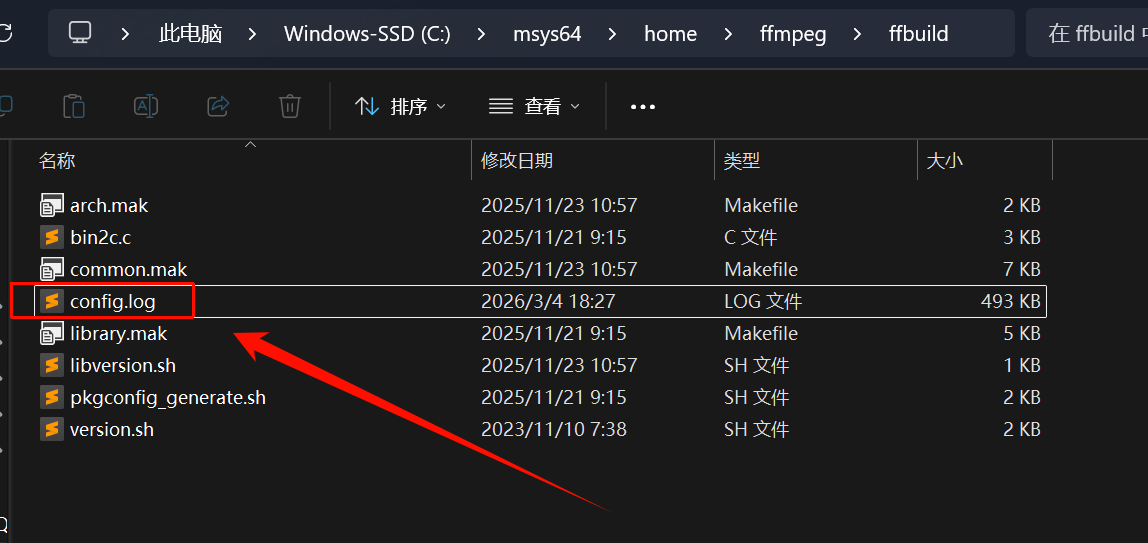The height and width of the screenshot is (543, 1148).
Task: Select the bin2c.c file icon
Action: point(51,237)
